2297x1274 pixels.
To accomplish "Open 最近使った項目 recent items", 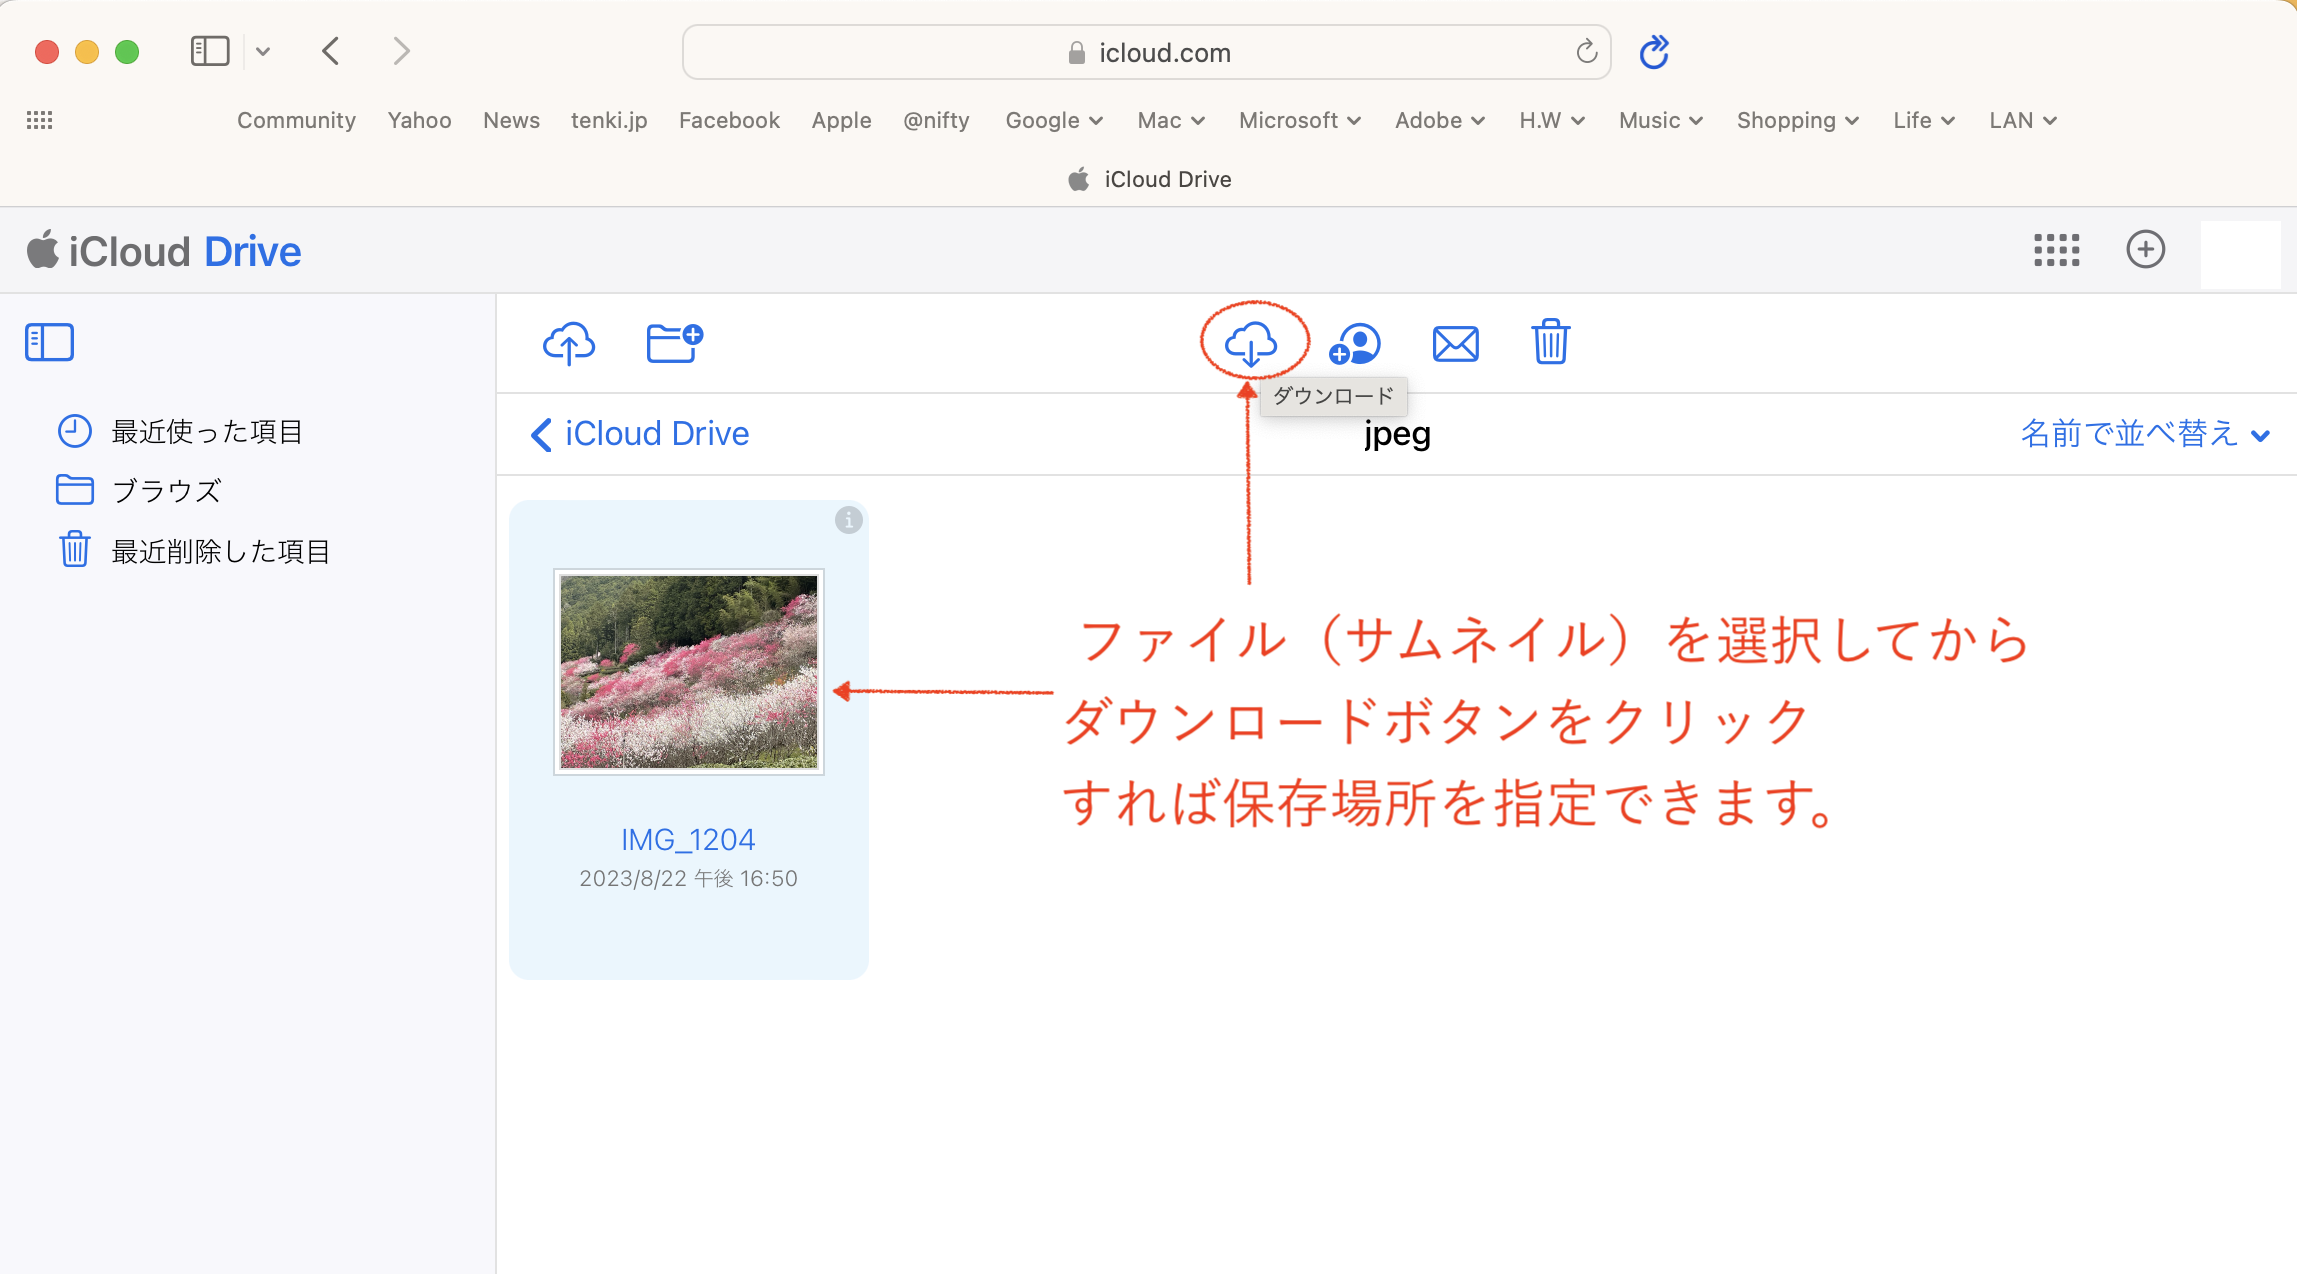I will click(206, 432).
